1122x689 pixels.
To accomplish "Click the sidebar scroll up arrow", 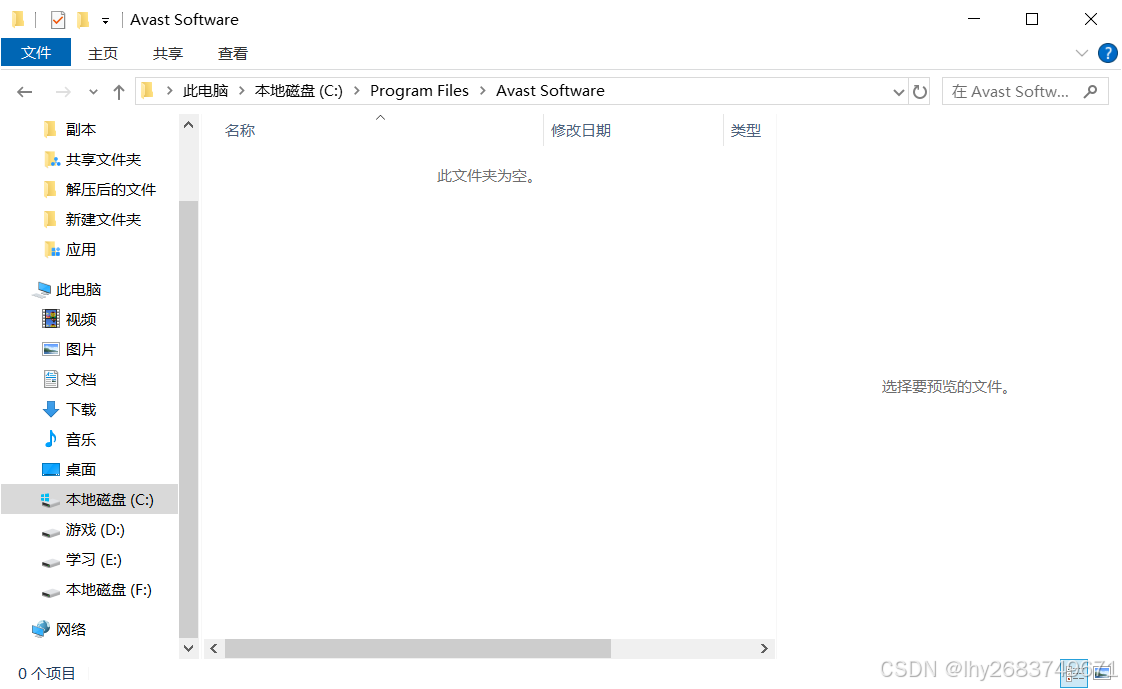I will click(188, 125).
